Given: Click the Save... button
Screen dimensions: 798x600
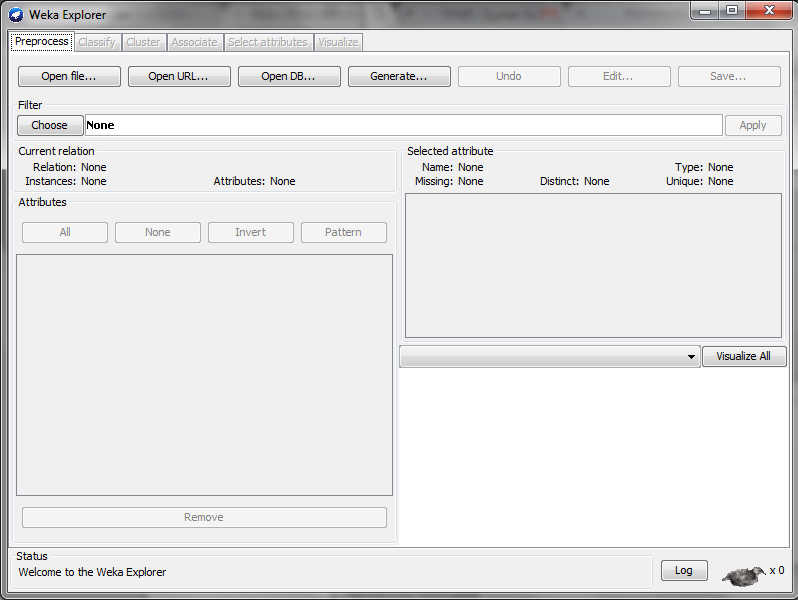Looking at the screenshot, I should (729, 76).
